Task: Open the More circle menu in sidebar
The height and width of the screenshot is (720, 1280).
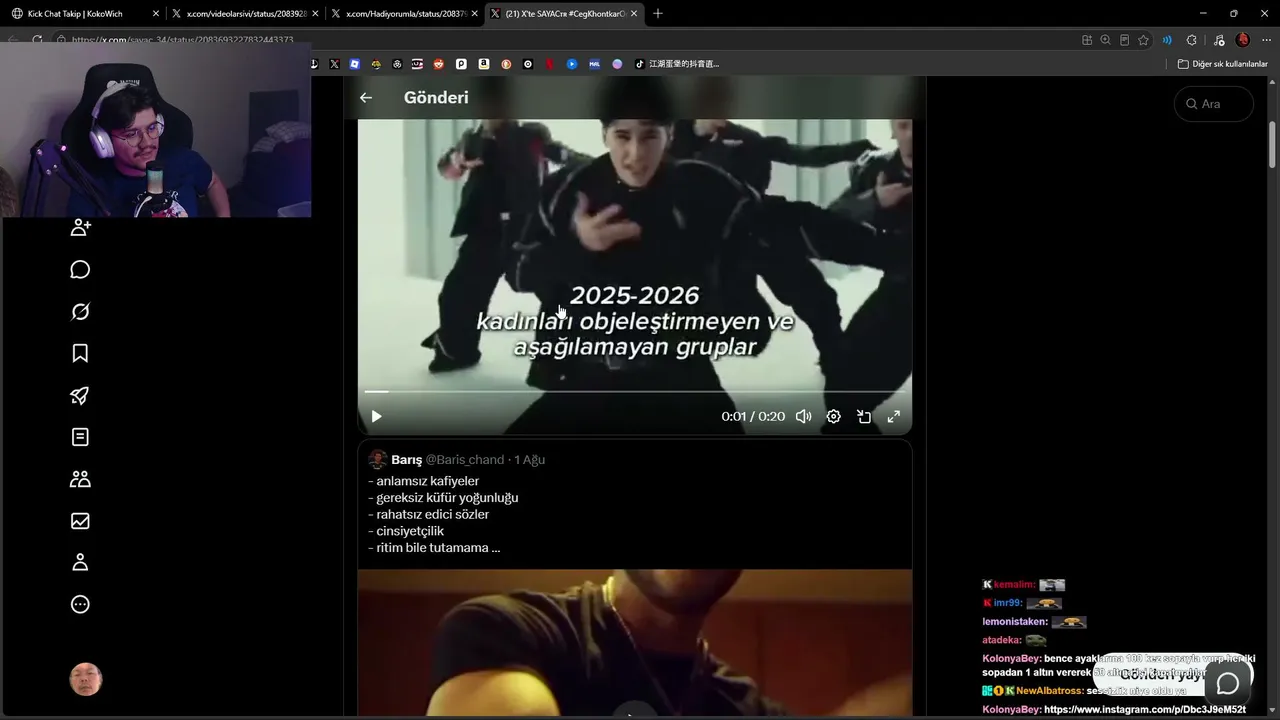Action: (x=81, y=604)
